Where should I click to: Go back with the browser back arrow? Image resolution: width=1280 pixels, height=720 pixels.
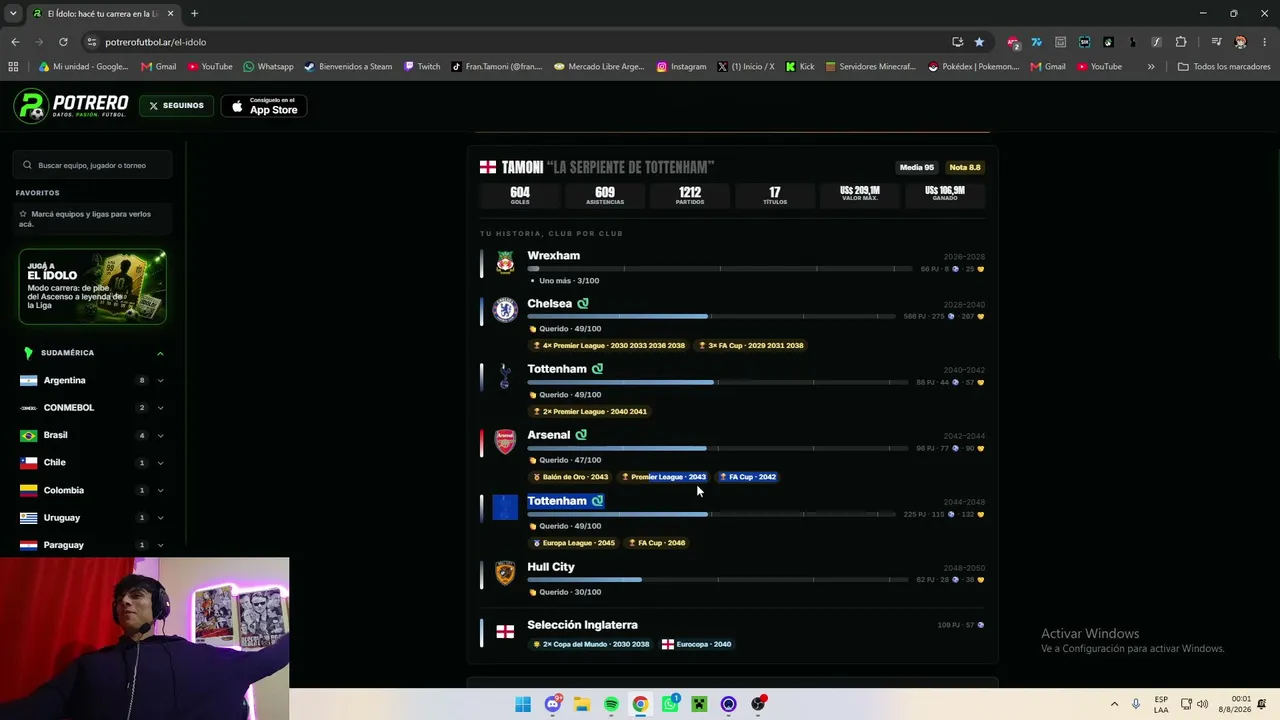(15, 42)
